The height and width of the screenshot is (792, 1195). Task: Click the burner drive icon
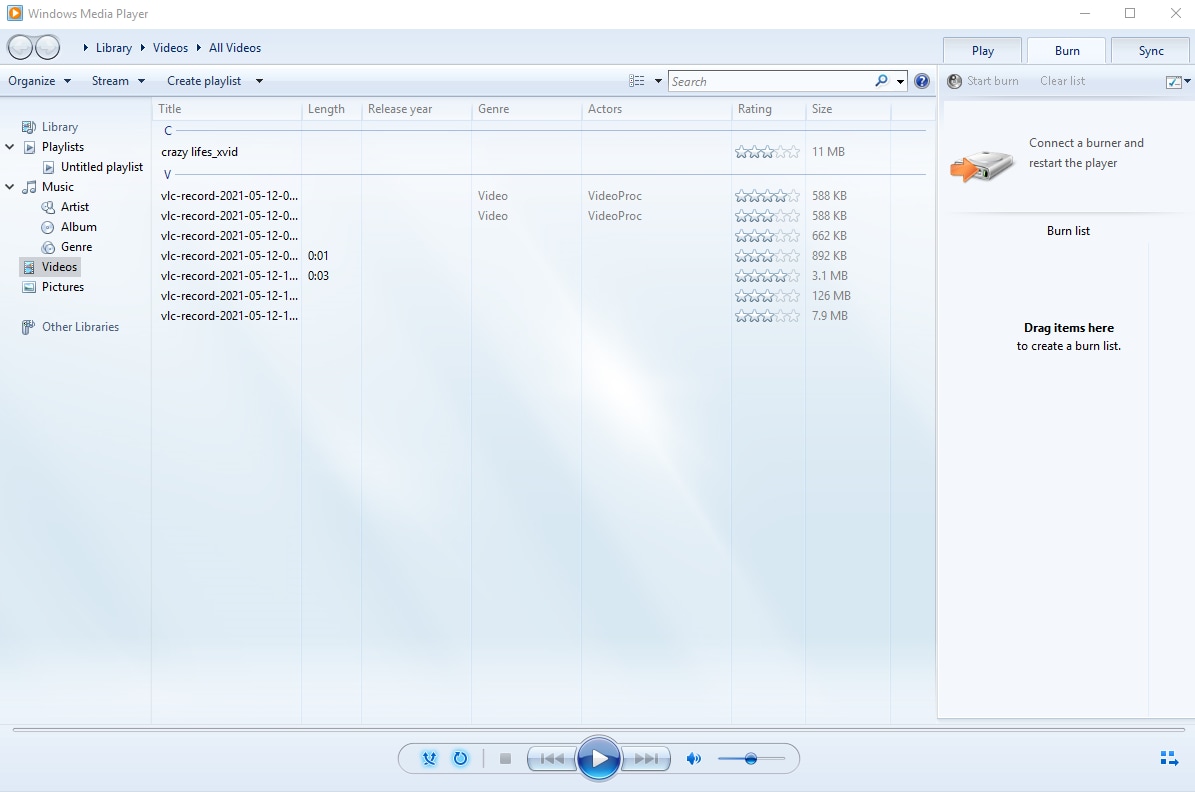pos(982,164)
